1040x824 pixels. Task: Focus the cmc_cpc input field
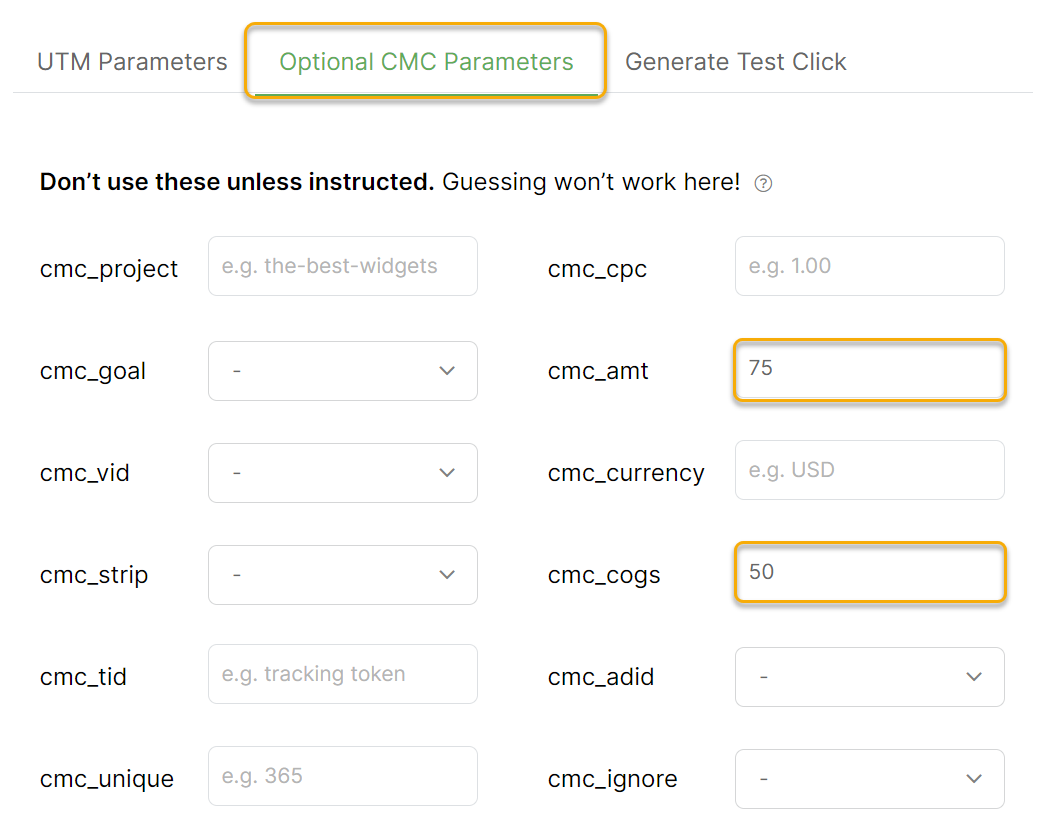869,266
